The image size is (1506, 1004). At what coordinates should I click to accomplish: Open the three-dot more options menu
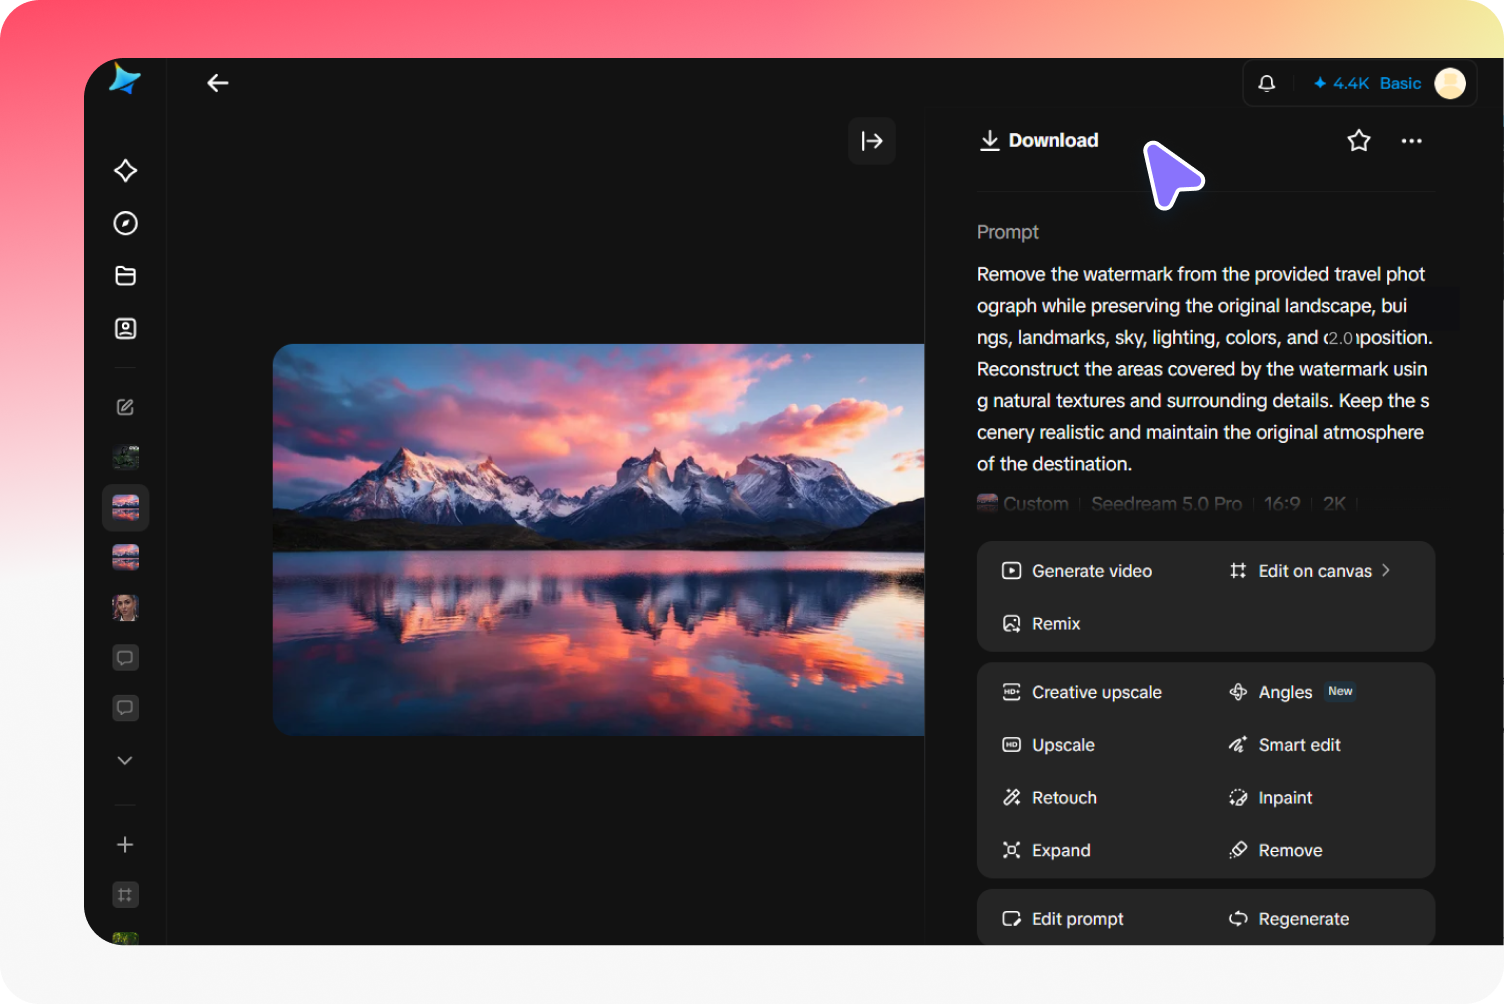(1412, 141)
